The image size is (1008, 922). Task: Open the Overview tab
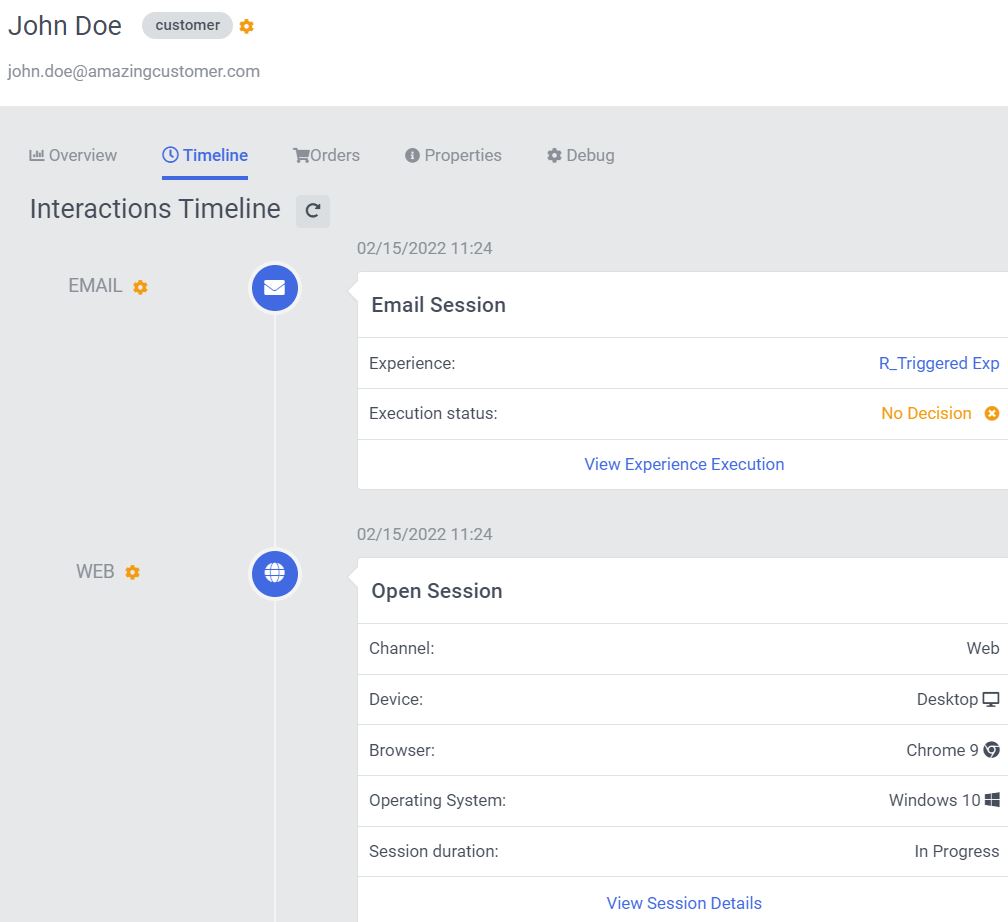[x=73, y=155]
